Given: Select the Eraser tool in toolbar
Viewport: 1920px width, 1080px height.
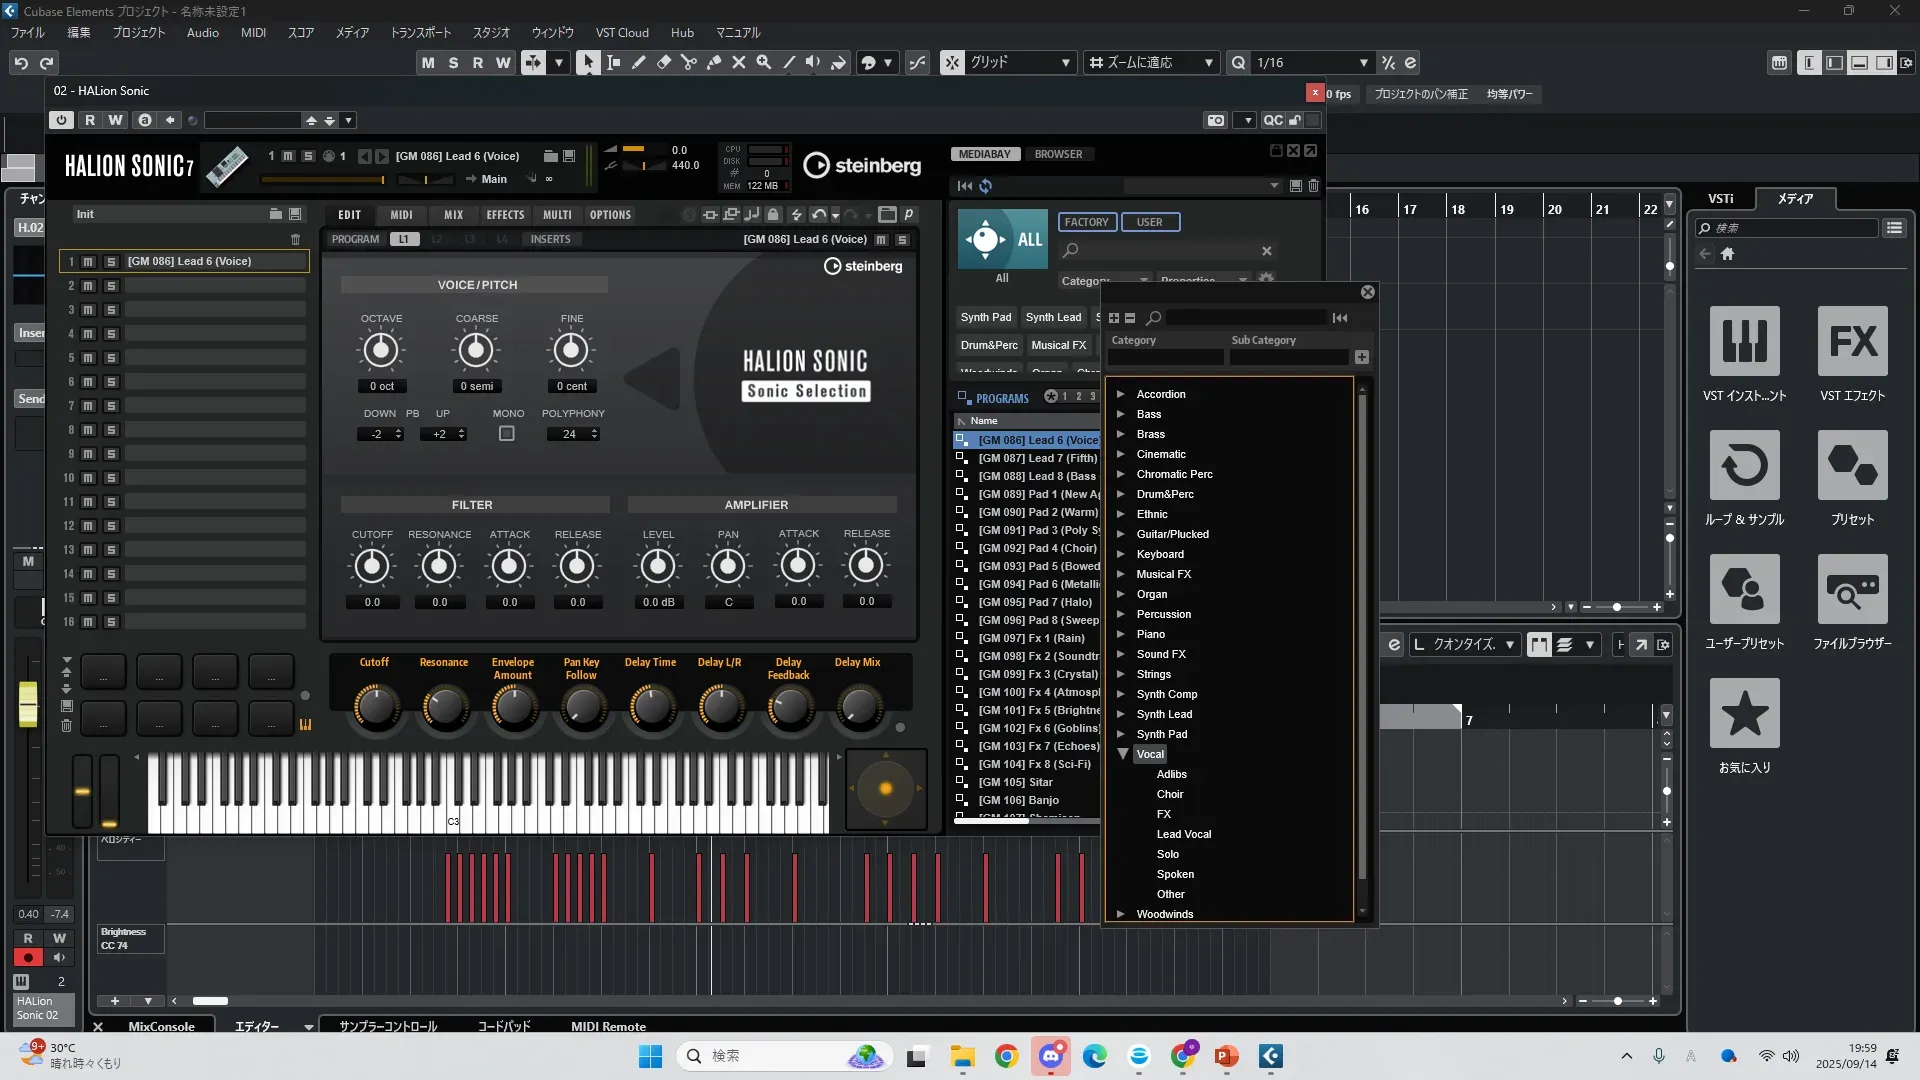Looking at the screenshot, I should 664,62.
